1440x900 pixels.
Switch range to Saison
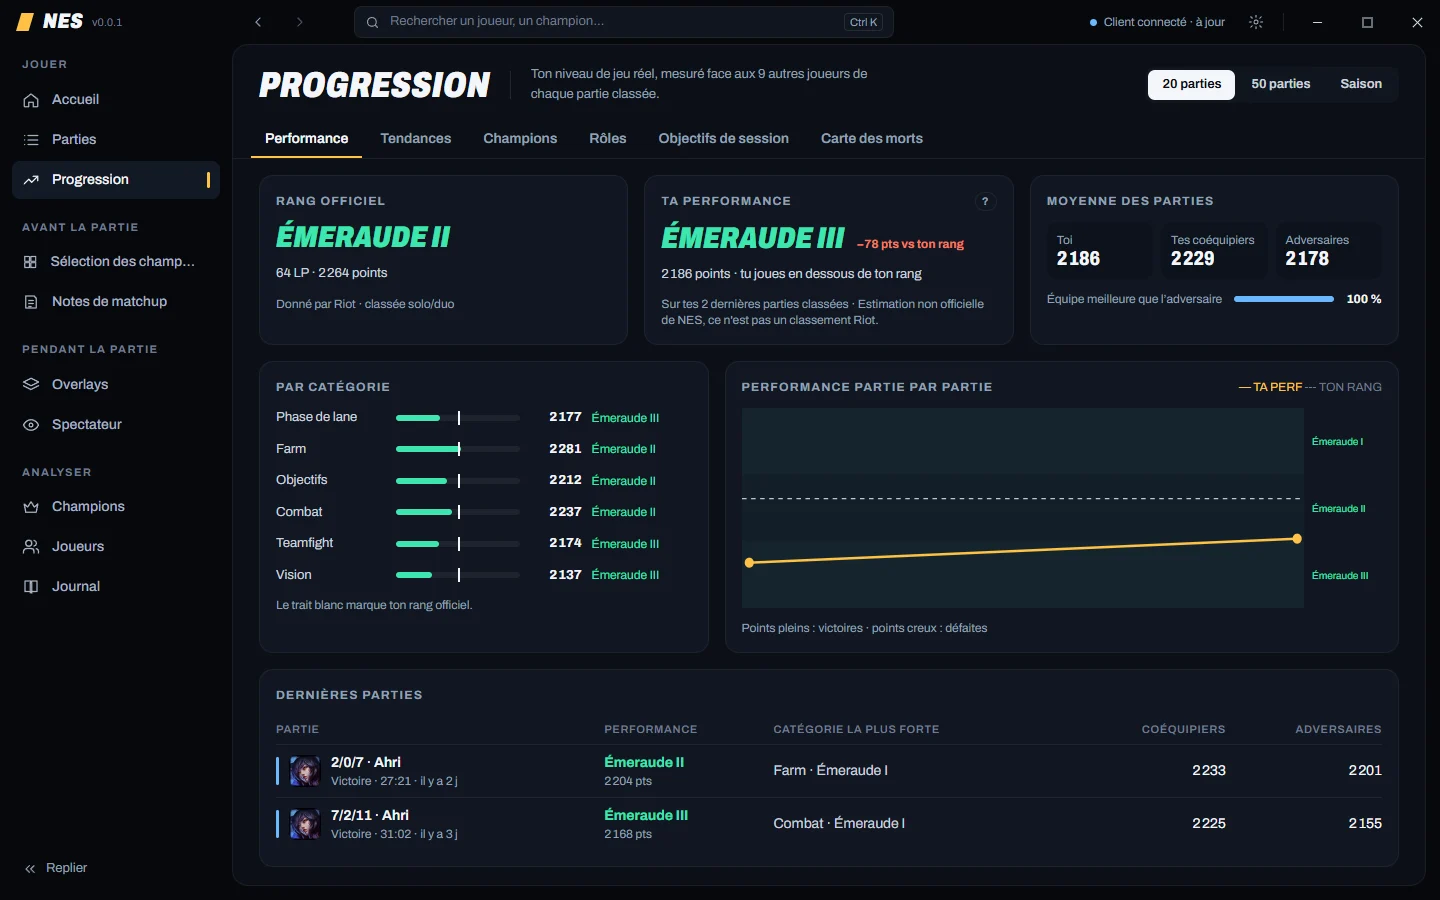tap(1361, 84)
